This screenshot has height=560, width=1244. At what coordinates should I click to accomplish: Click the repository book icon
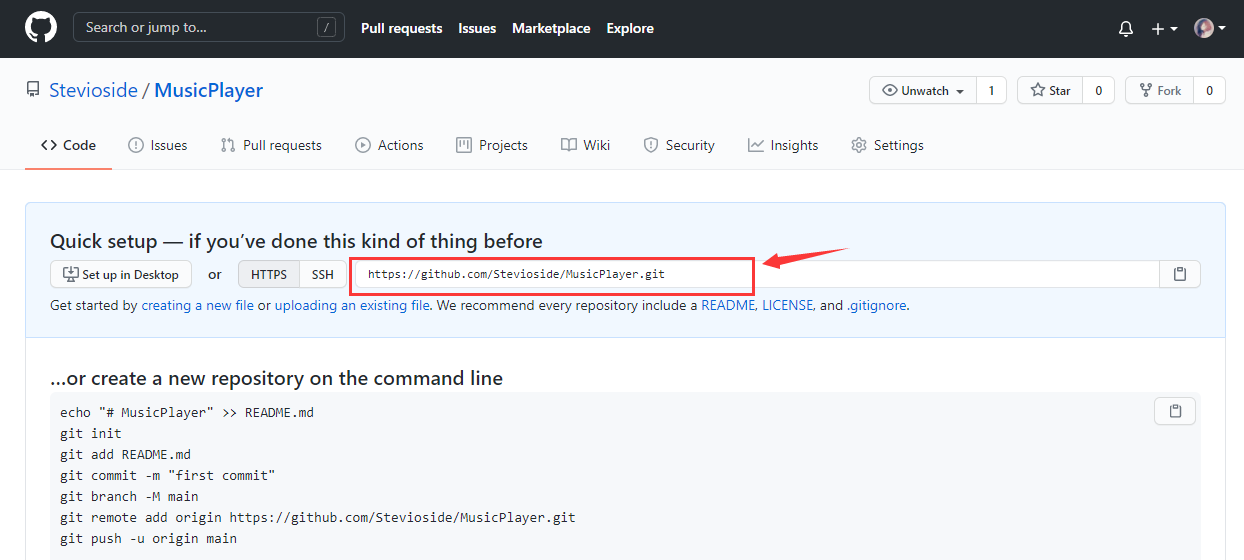(x=33, y=90)
